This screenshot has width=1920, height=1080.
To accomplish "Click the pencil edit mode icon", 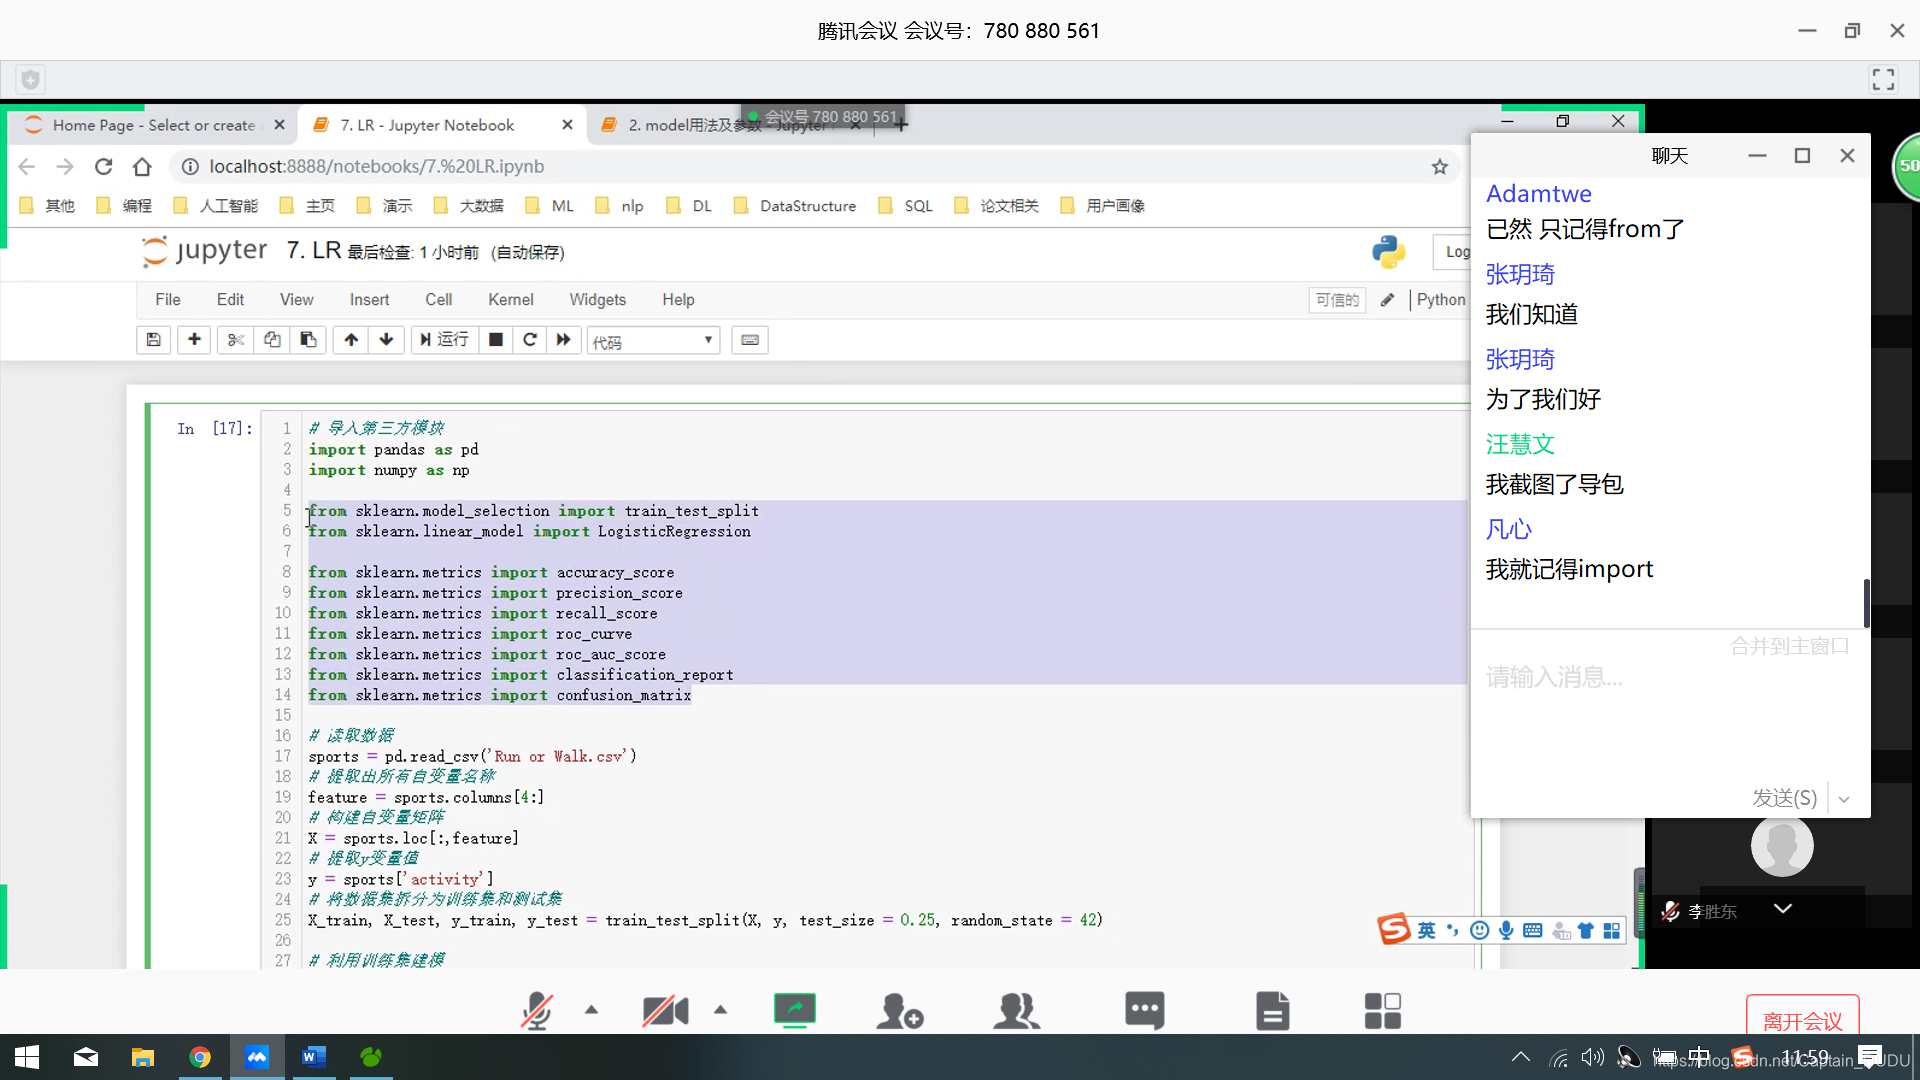I will tap(1387, 300).
